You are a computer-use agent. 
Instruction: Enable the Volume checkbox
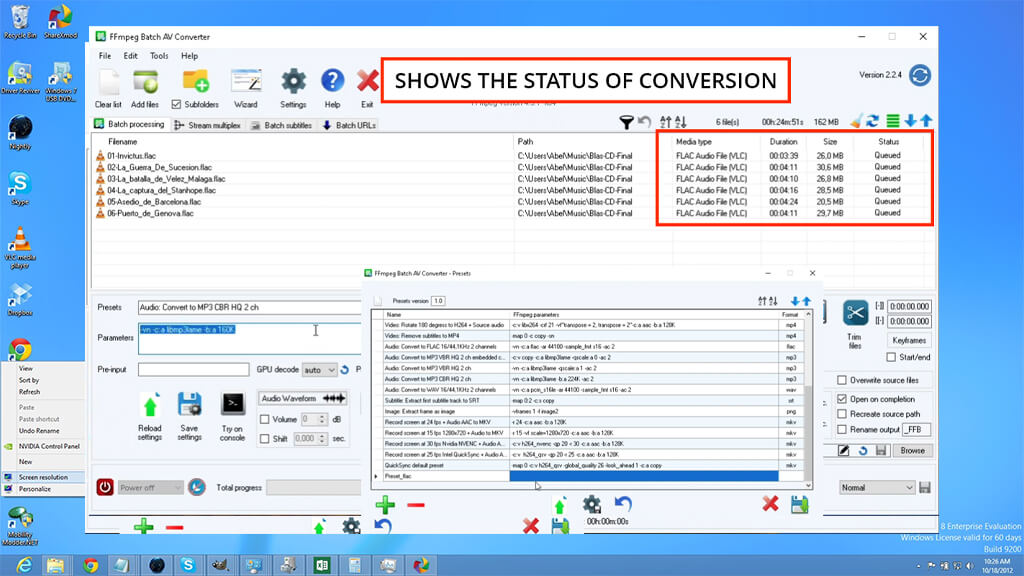(x=264, y=419)
